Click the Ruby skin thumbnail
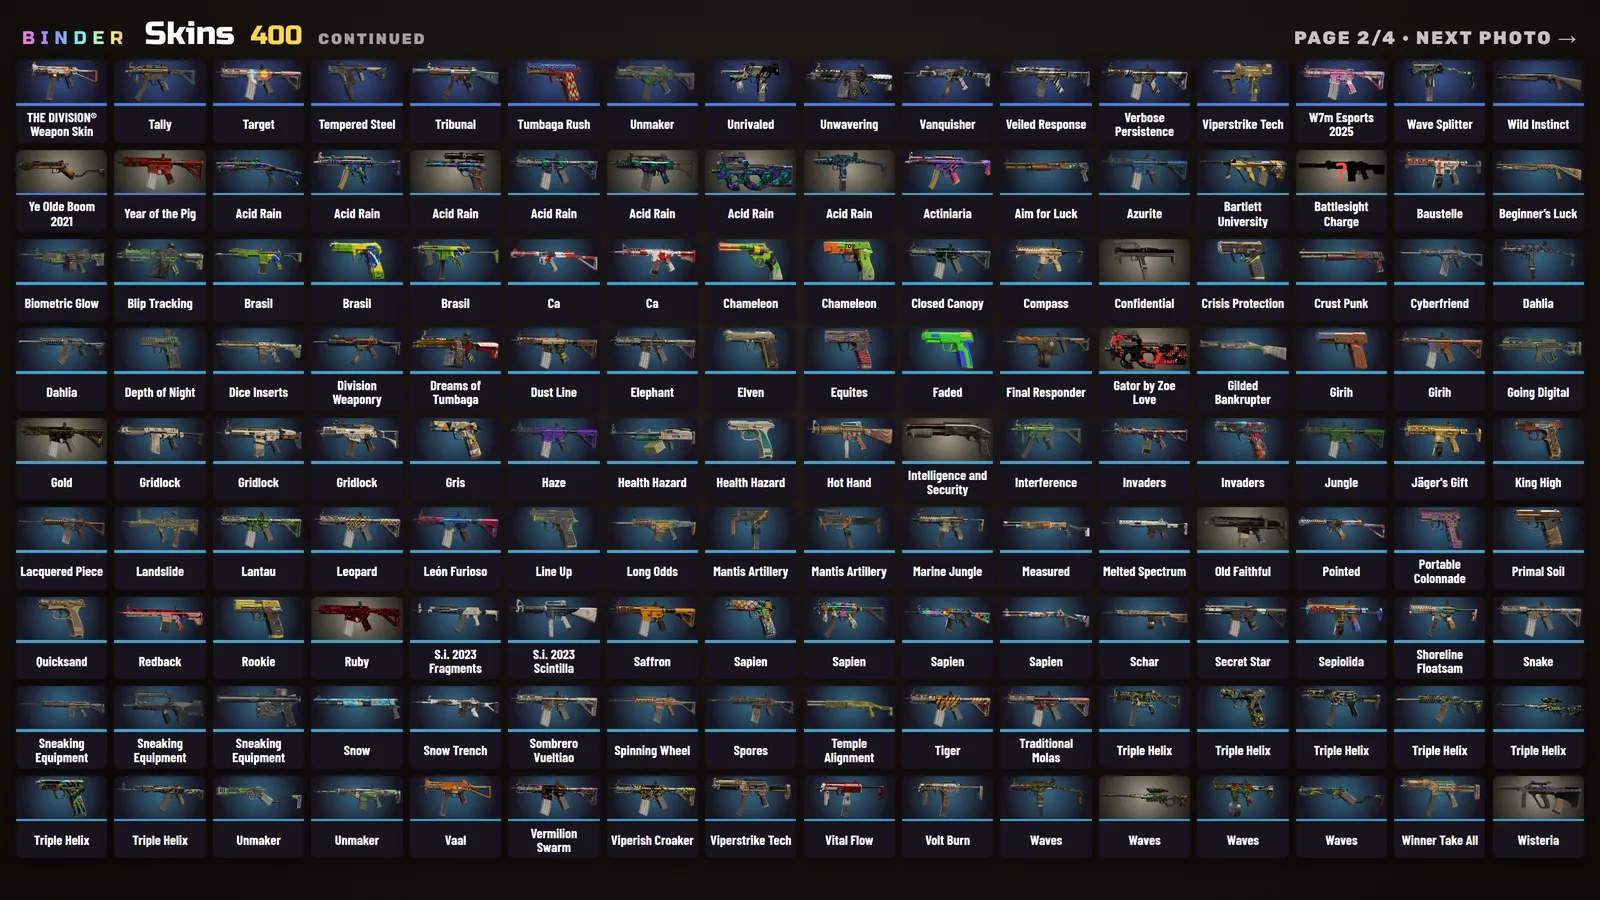 [357, 619]
